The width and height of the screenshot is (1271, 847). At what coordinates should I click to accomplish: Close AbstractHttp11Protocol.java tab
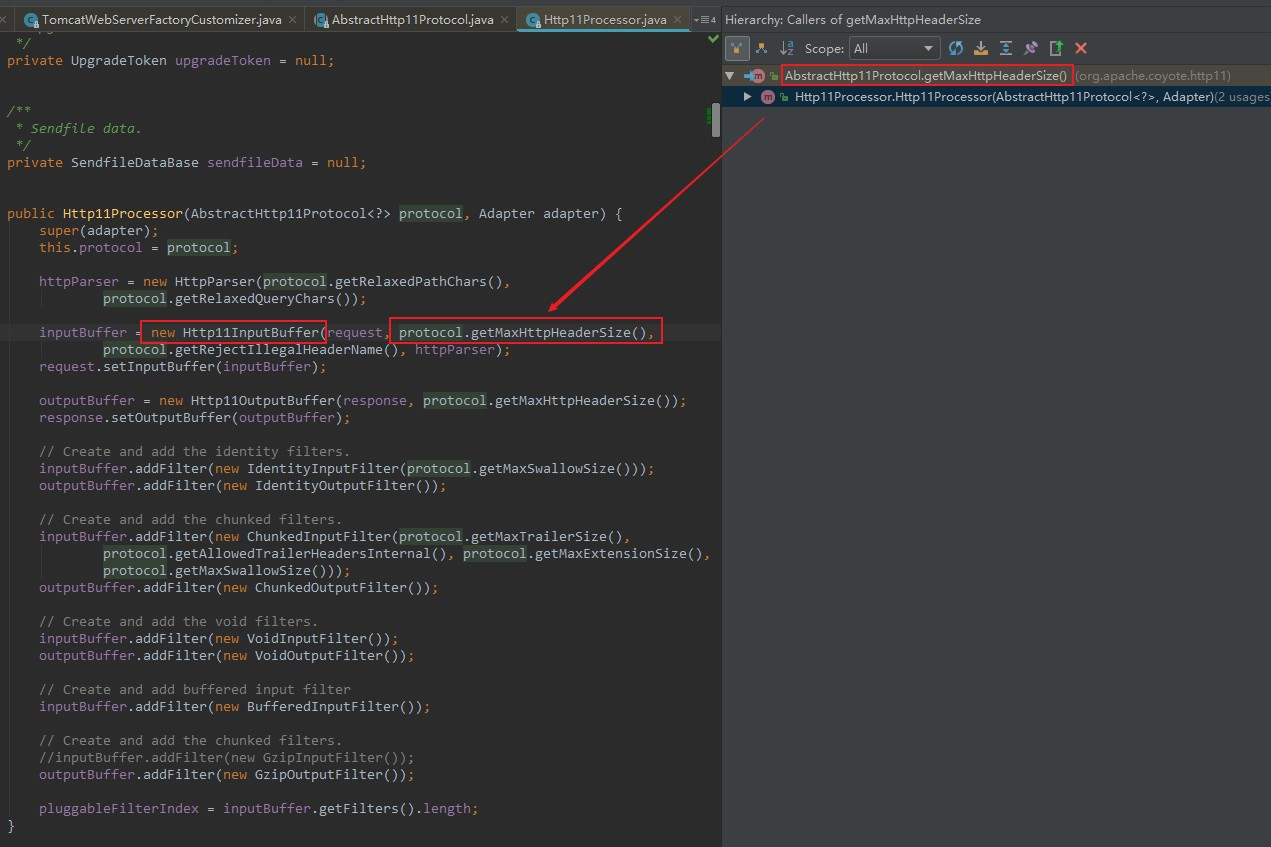tap(503, 19)
